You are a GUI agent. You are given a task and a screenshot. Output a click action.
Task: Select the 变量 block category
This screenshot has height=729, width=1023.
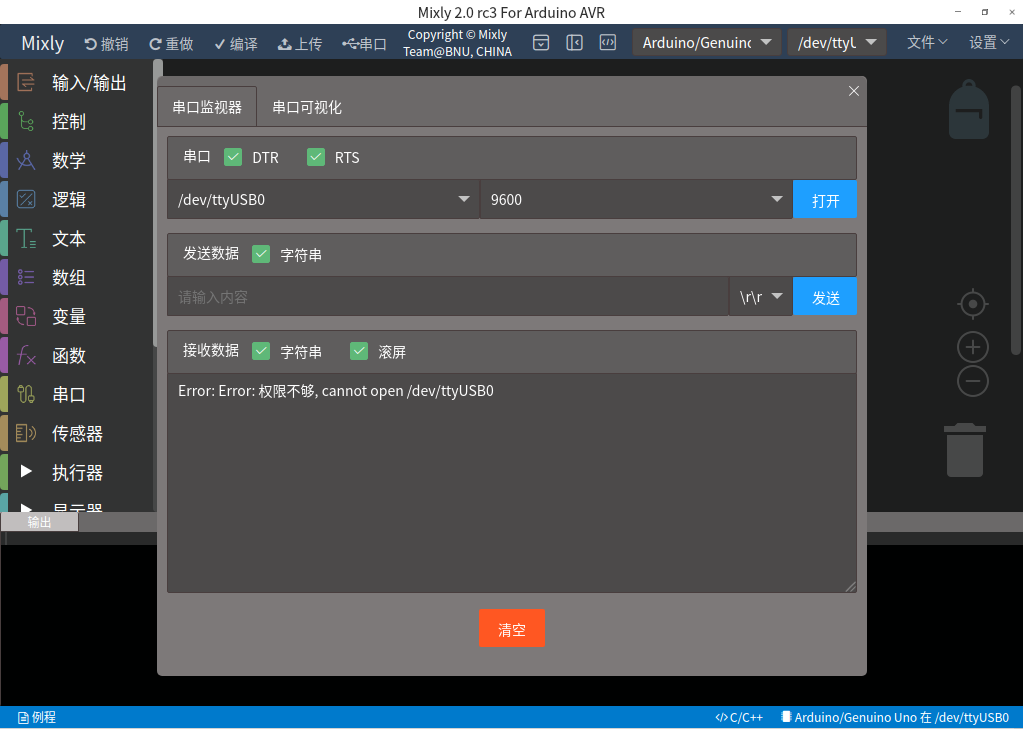(77, 317)
